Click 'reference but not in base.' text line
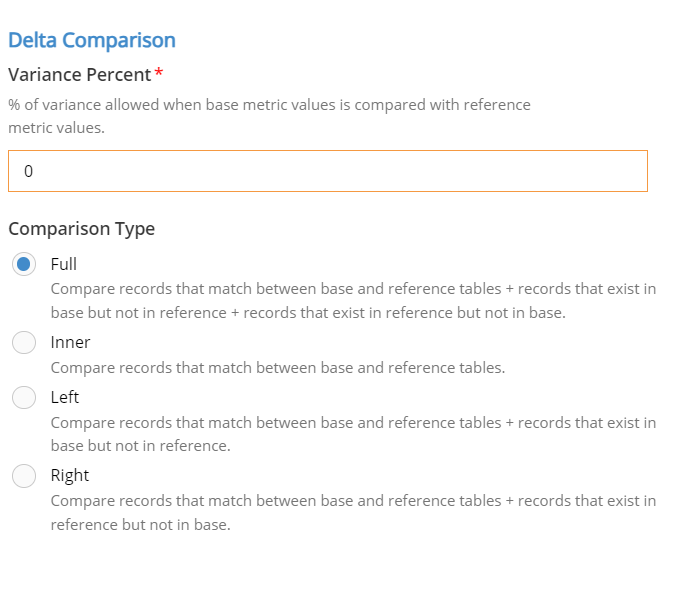 pos(141,524)
